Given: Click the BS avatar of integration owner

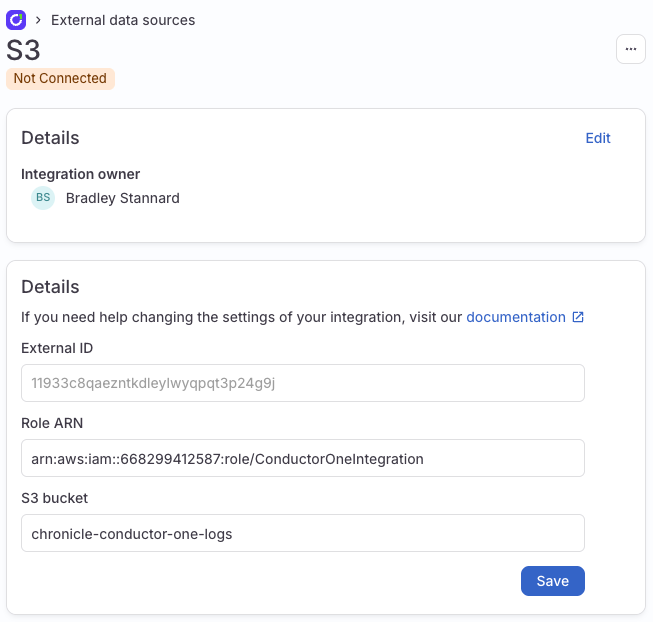Looking at the screenshot, I should pyautogui.click(x=43, y=198).
